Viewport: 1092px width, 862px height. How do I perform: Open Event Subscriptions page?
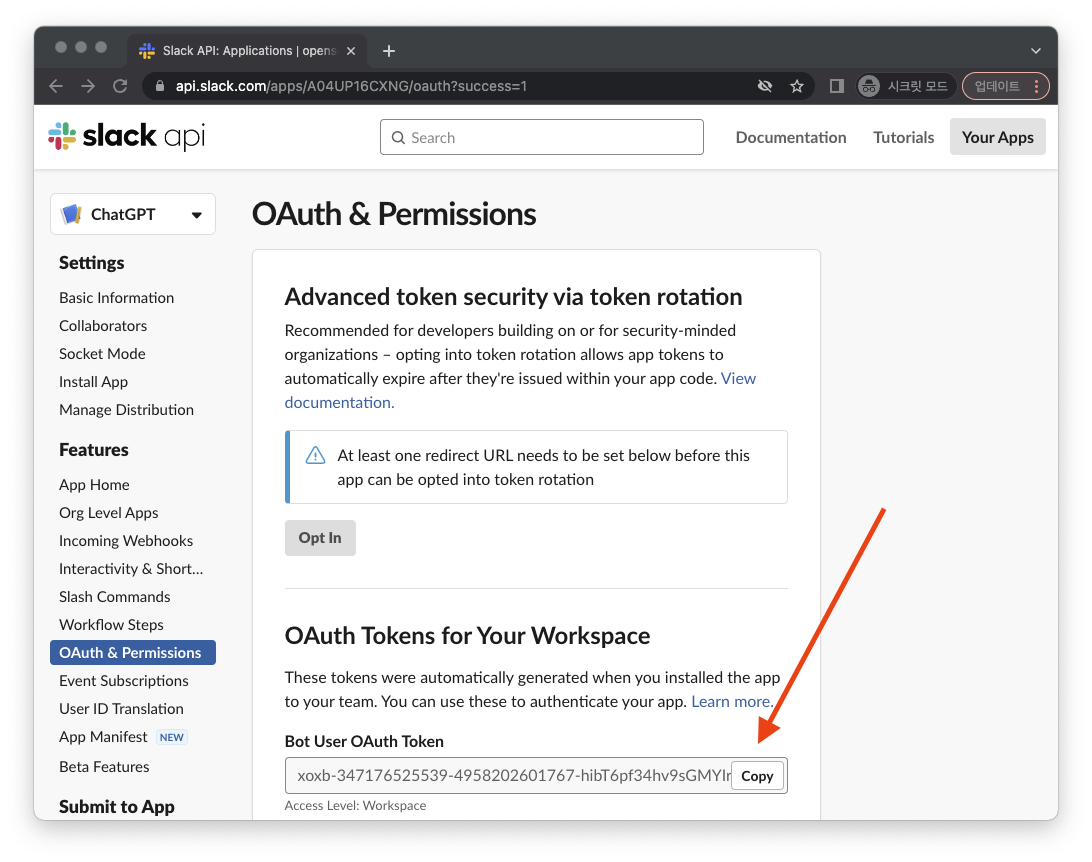click(124, 680)
